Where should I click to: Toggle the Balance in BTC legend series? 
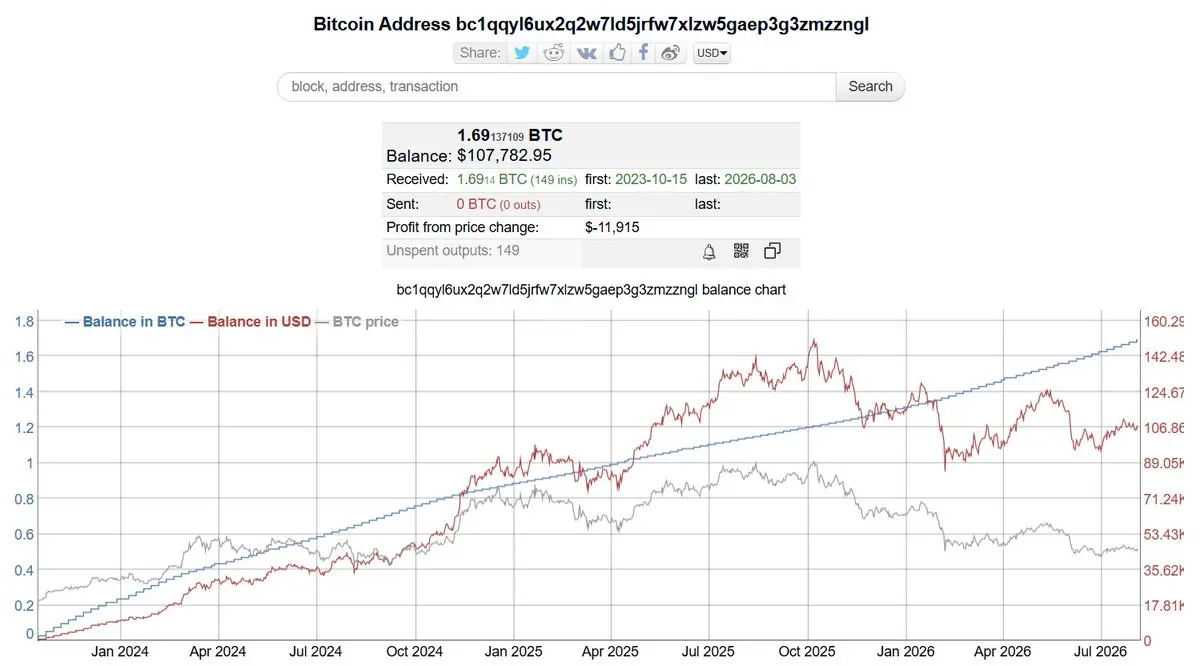(x=125, y=322)
